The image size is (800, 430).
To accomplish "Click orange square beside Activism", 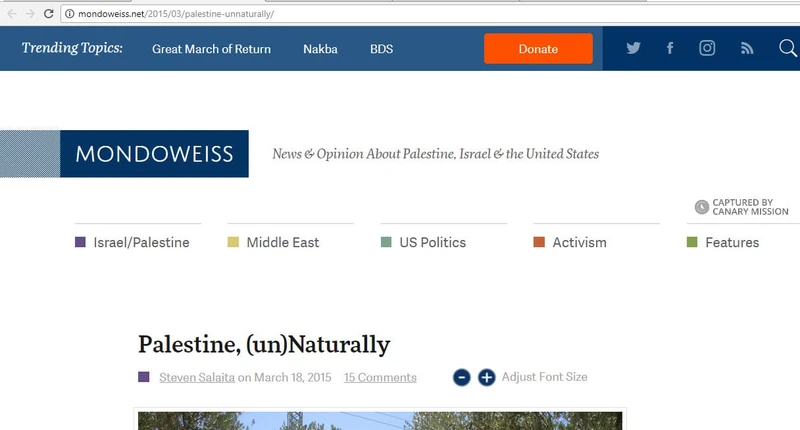I will pos(539,242).
